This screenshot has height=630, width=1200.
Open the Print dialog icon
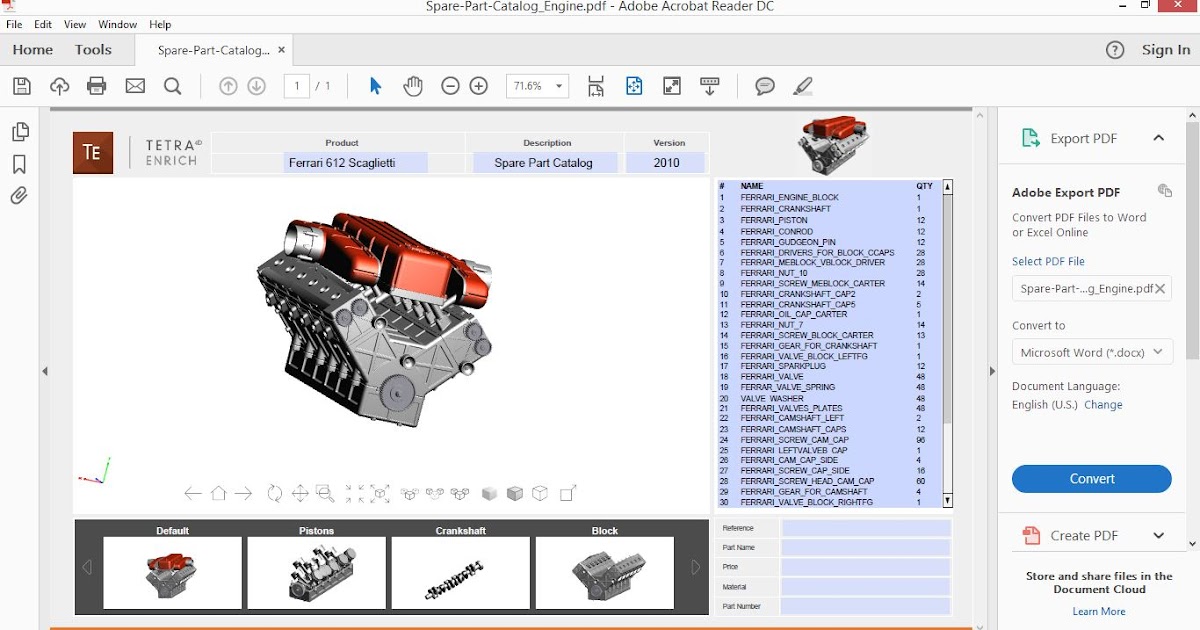(x=96, y=86)
